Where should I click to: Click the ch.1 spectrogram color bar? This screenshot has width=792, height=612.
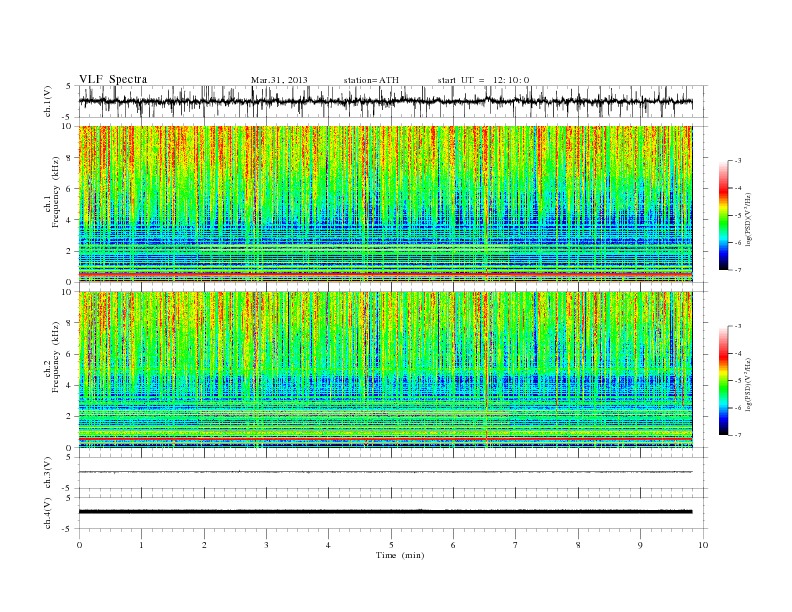point(723,215)
